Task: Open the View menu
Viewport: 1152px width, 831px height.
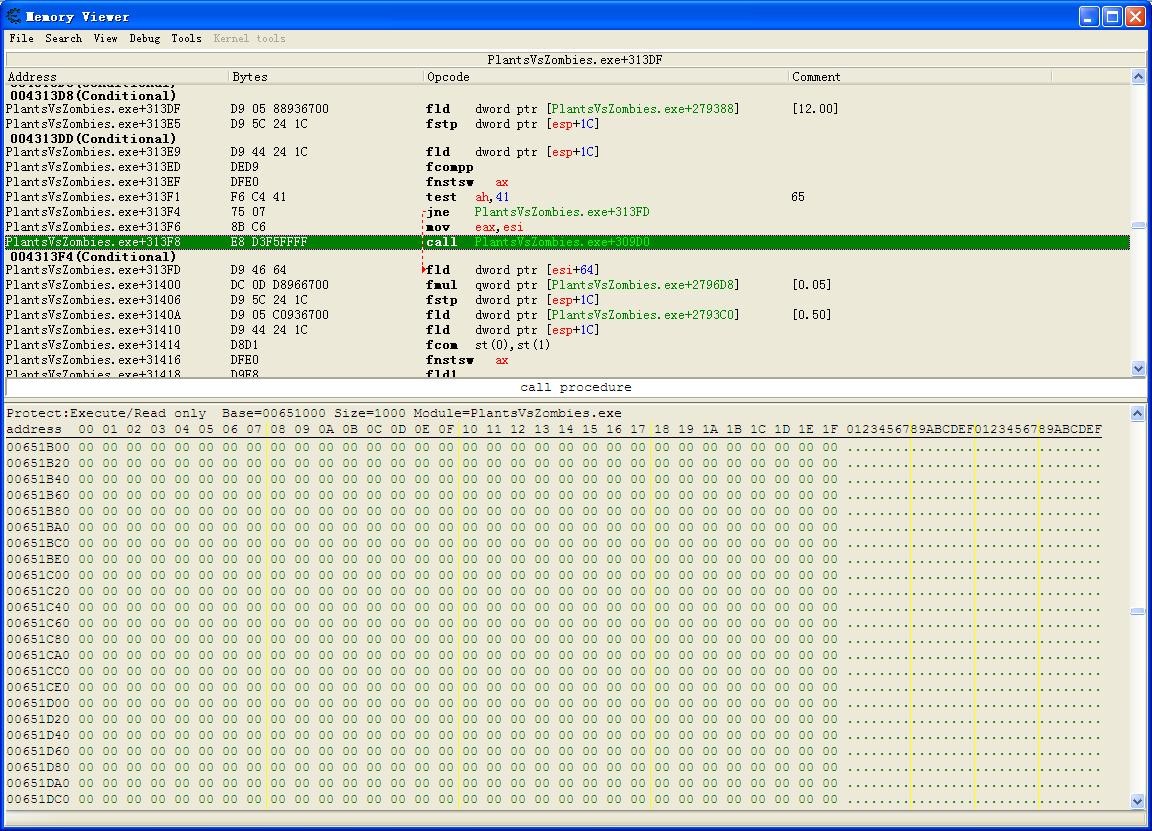Action: [x=105, y=38]
